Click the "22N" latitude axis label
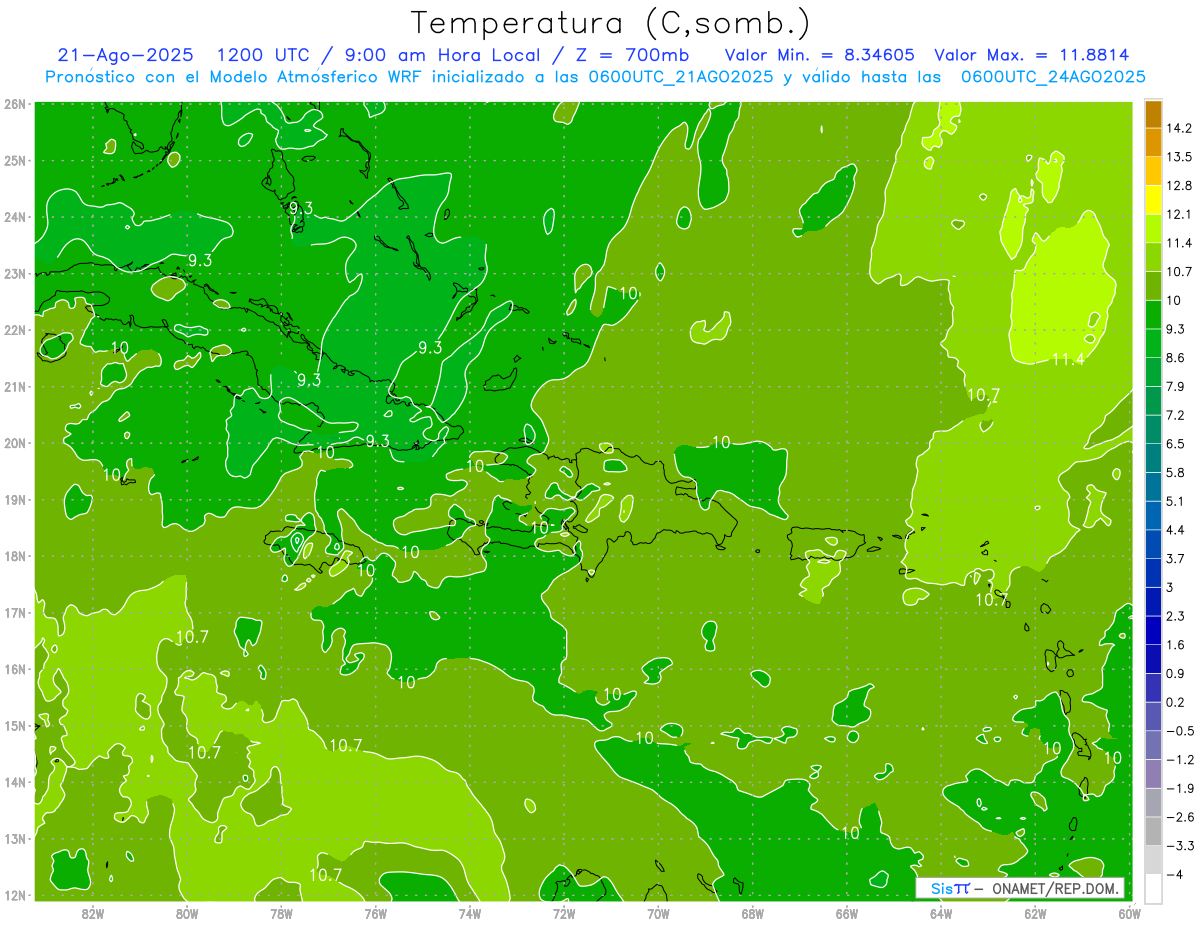The width and height of the screenshot is (1200, 927). pos(14,330)
